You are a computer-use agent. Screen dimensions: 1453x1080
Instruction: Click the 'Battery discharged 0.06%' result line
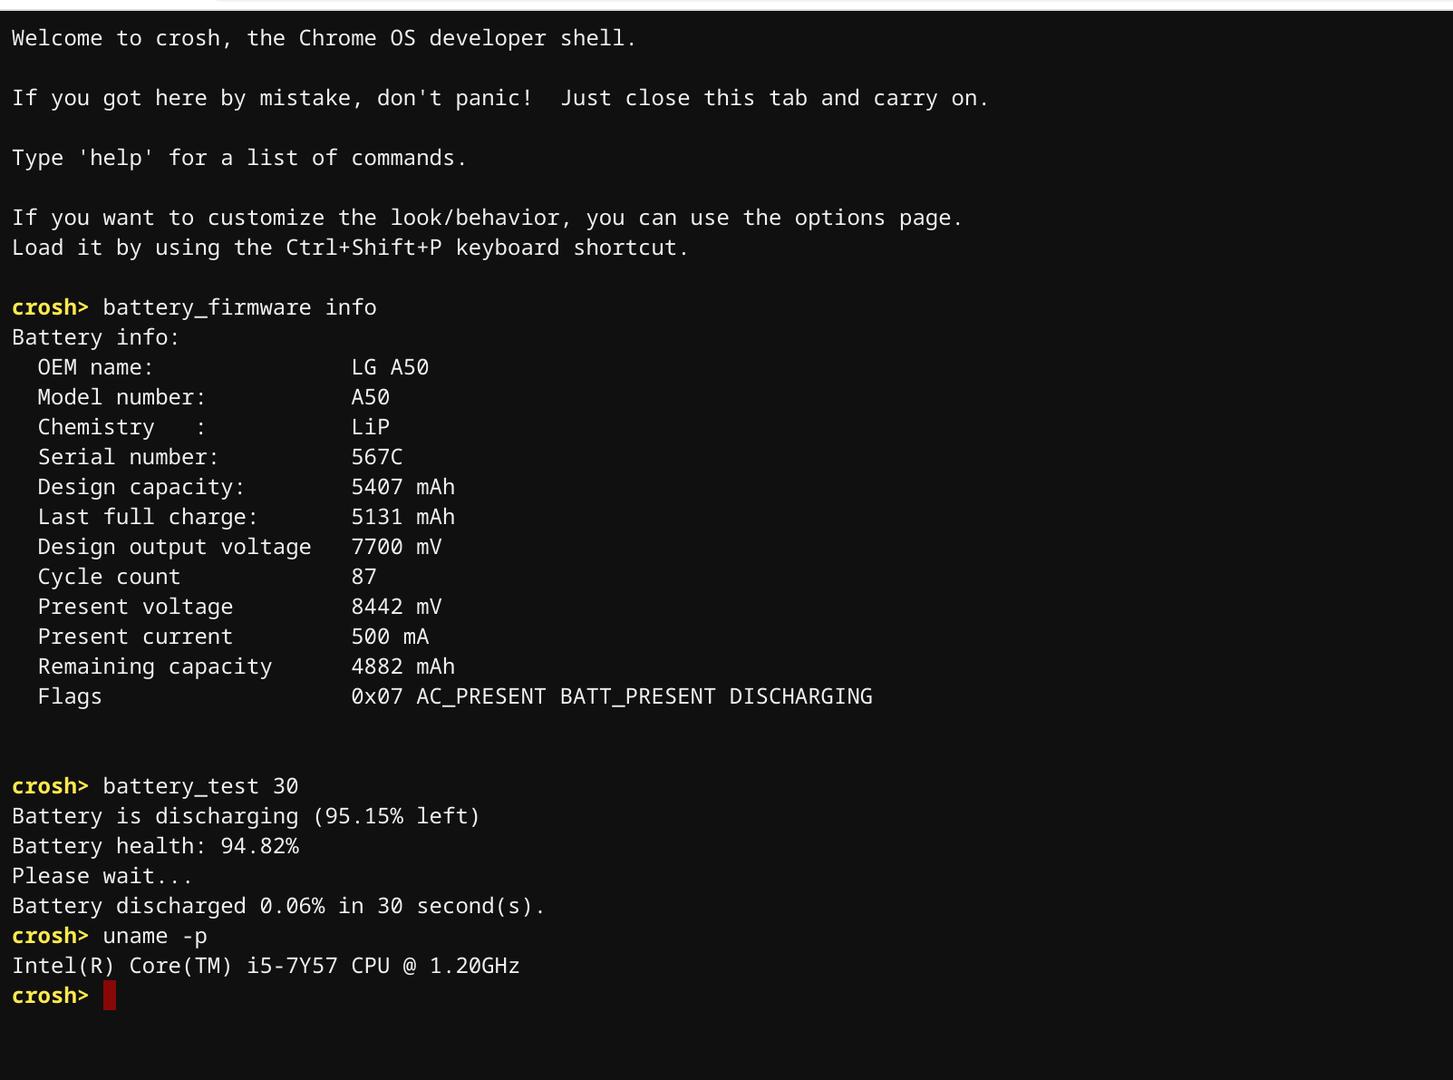(x=279, y=907)
